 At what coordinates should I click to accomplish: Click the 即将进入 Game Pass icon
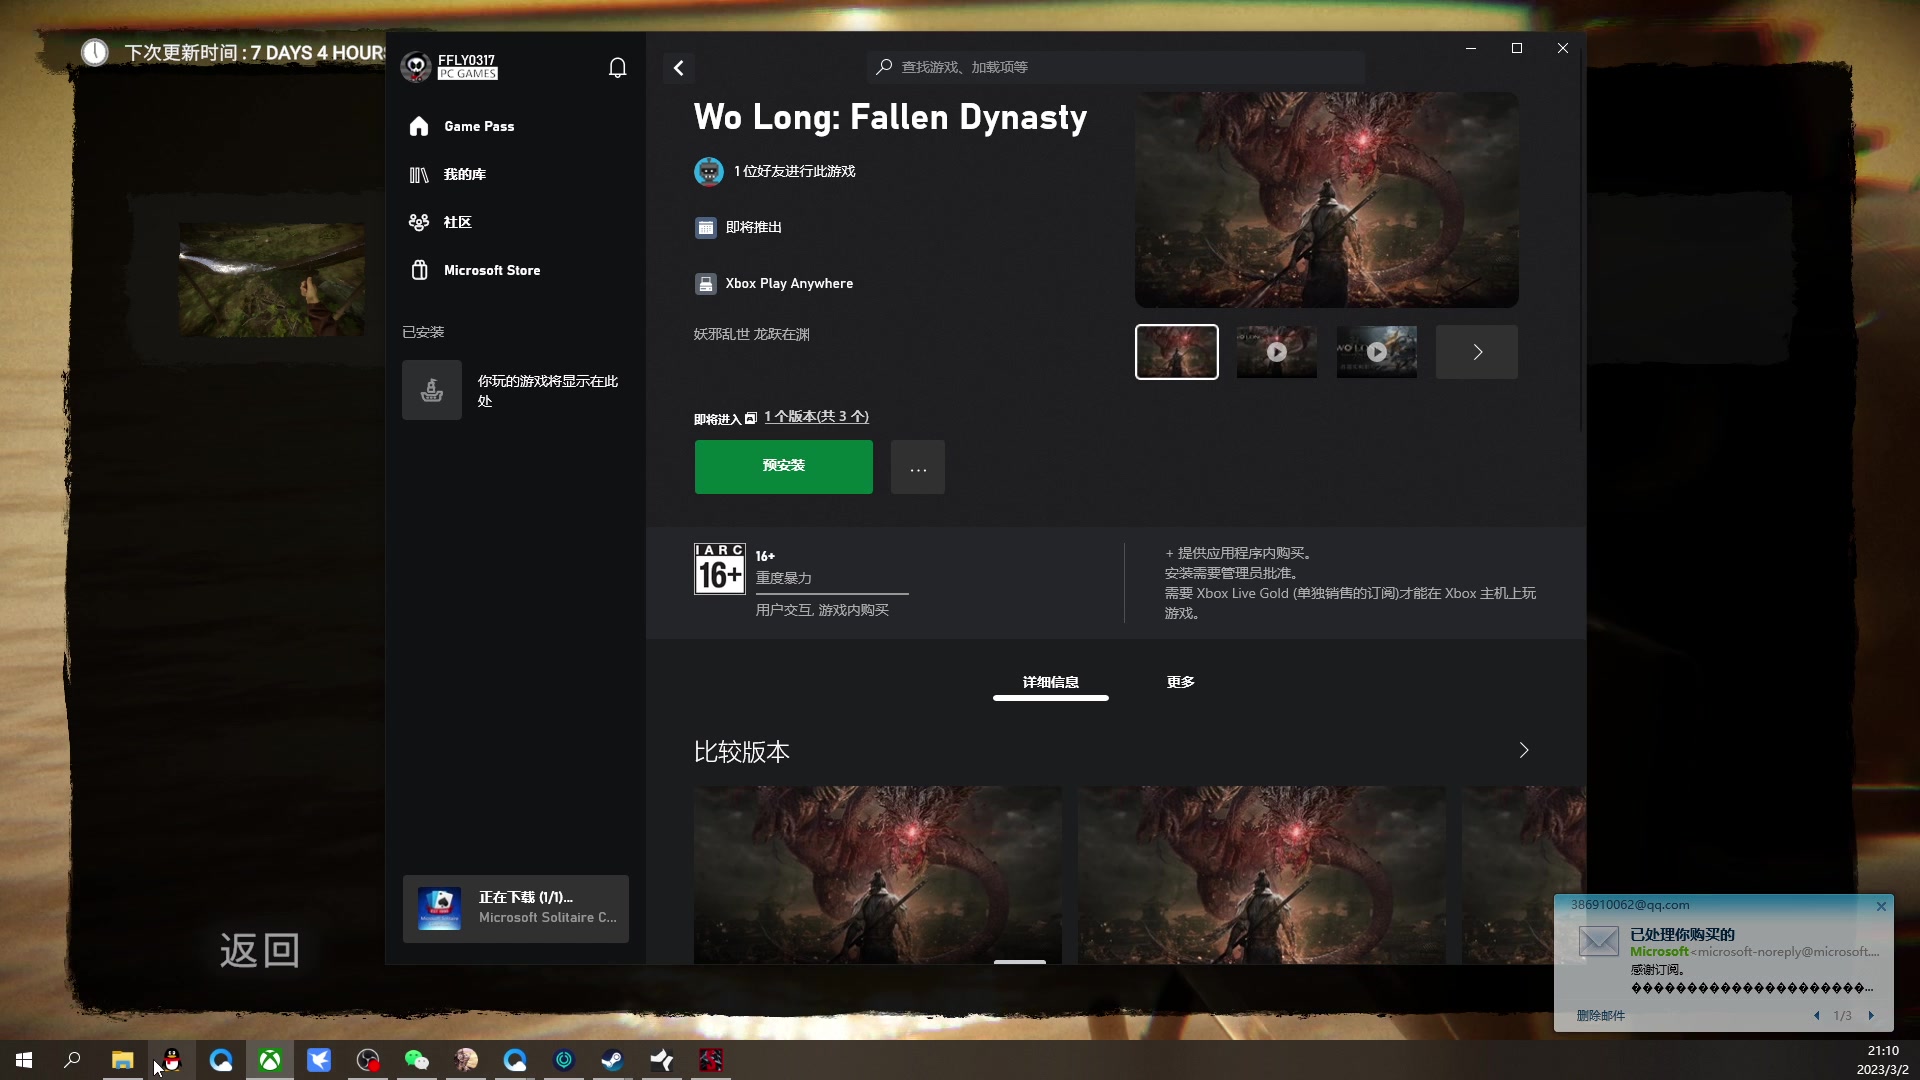751,419
